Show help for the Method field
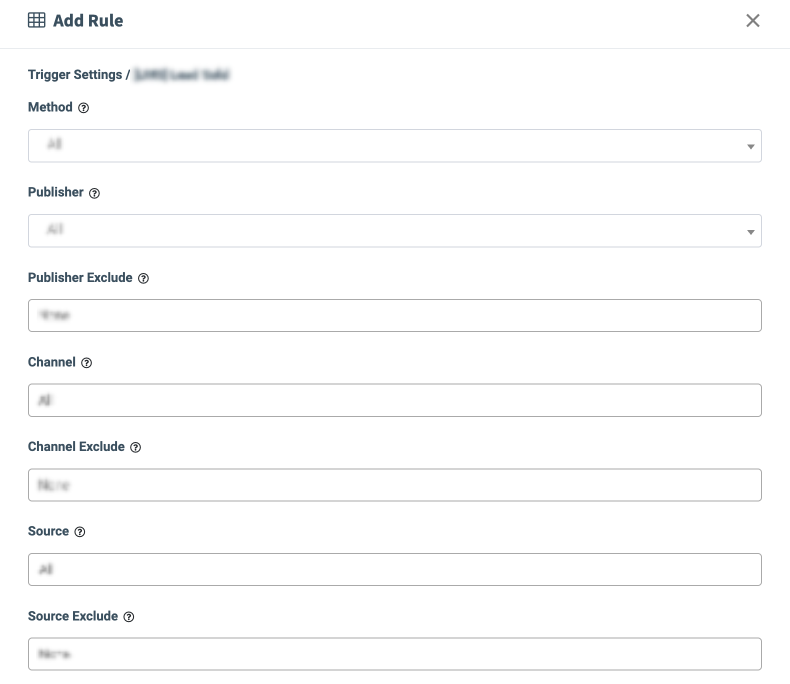 pos(83,108)
